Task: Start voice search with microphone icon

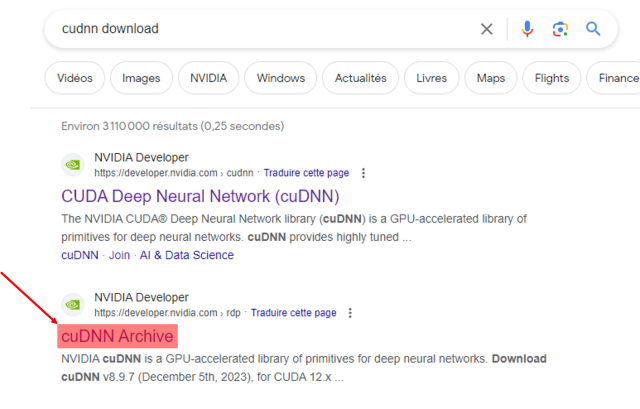Action: pyautogui.click(x=527, y=29)
